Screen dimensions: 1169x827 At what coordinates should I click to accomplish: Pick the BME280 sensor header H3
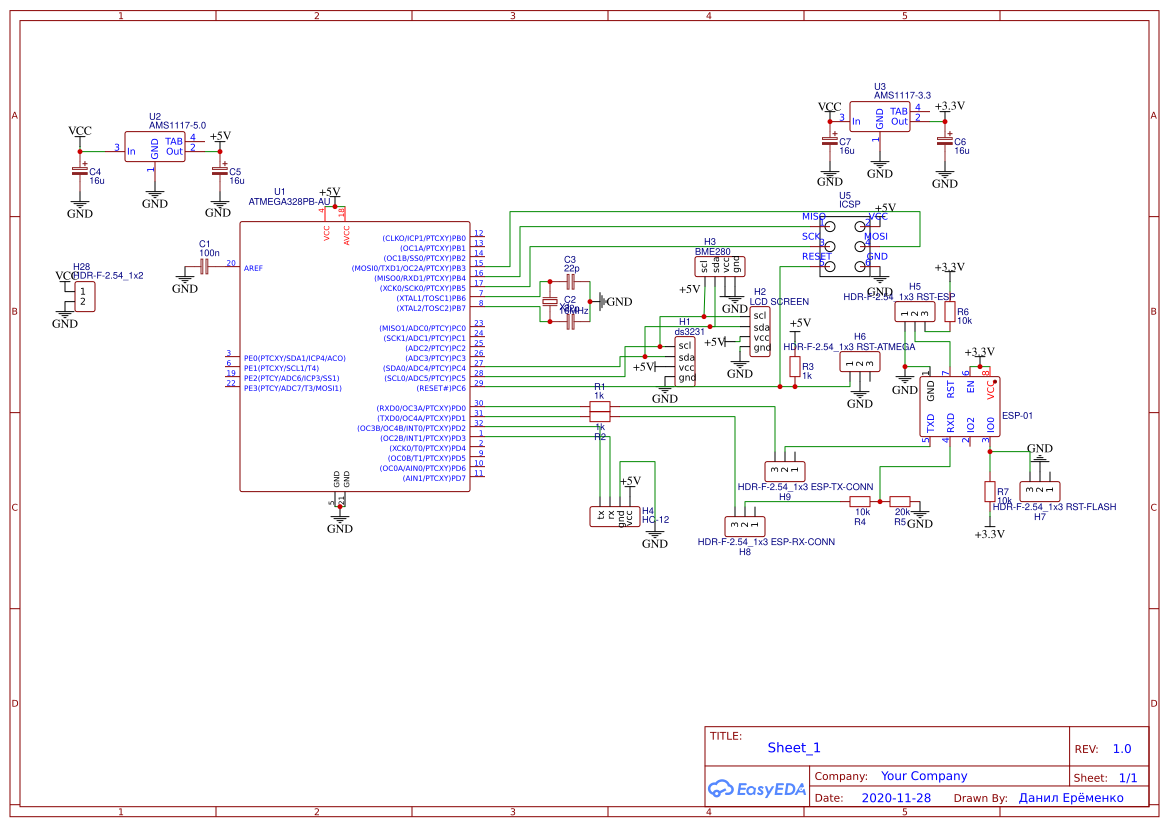point(720,265)
